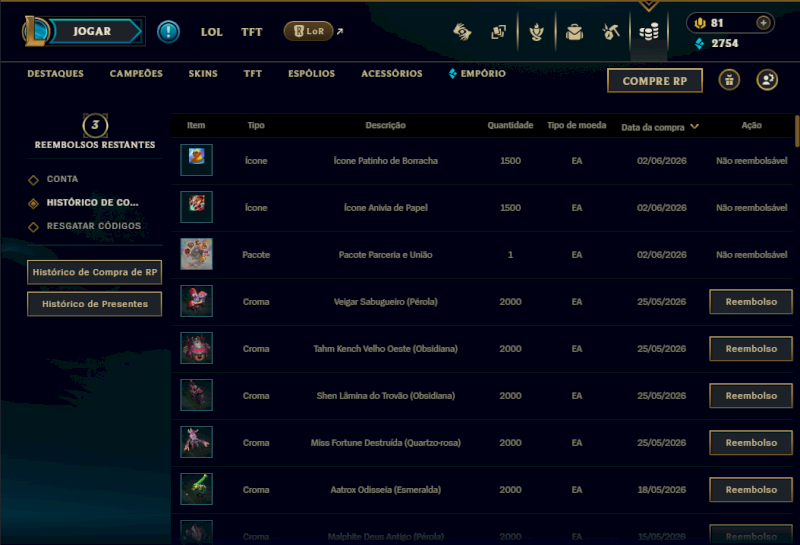
Task: Click the 18/05/2026 date in Aatrox row
Action: [x=662, y=489]
